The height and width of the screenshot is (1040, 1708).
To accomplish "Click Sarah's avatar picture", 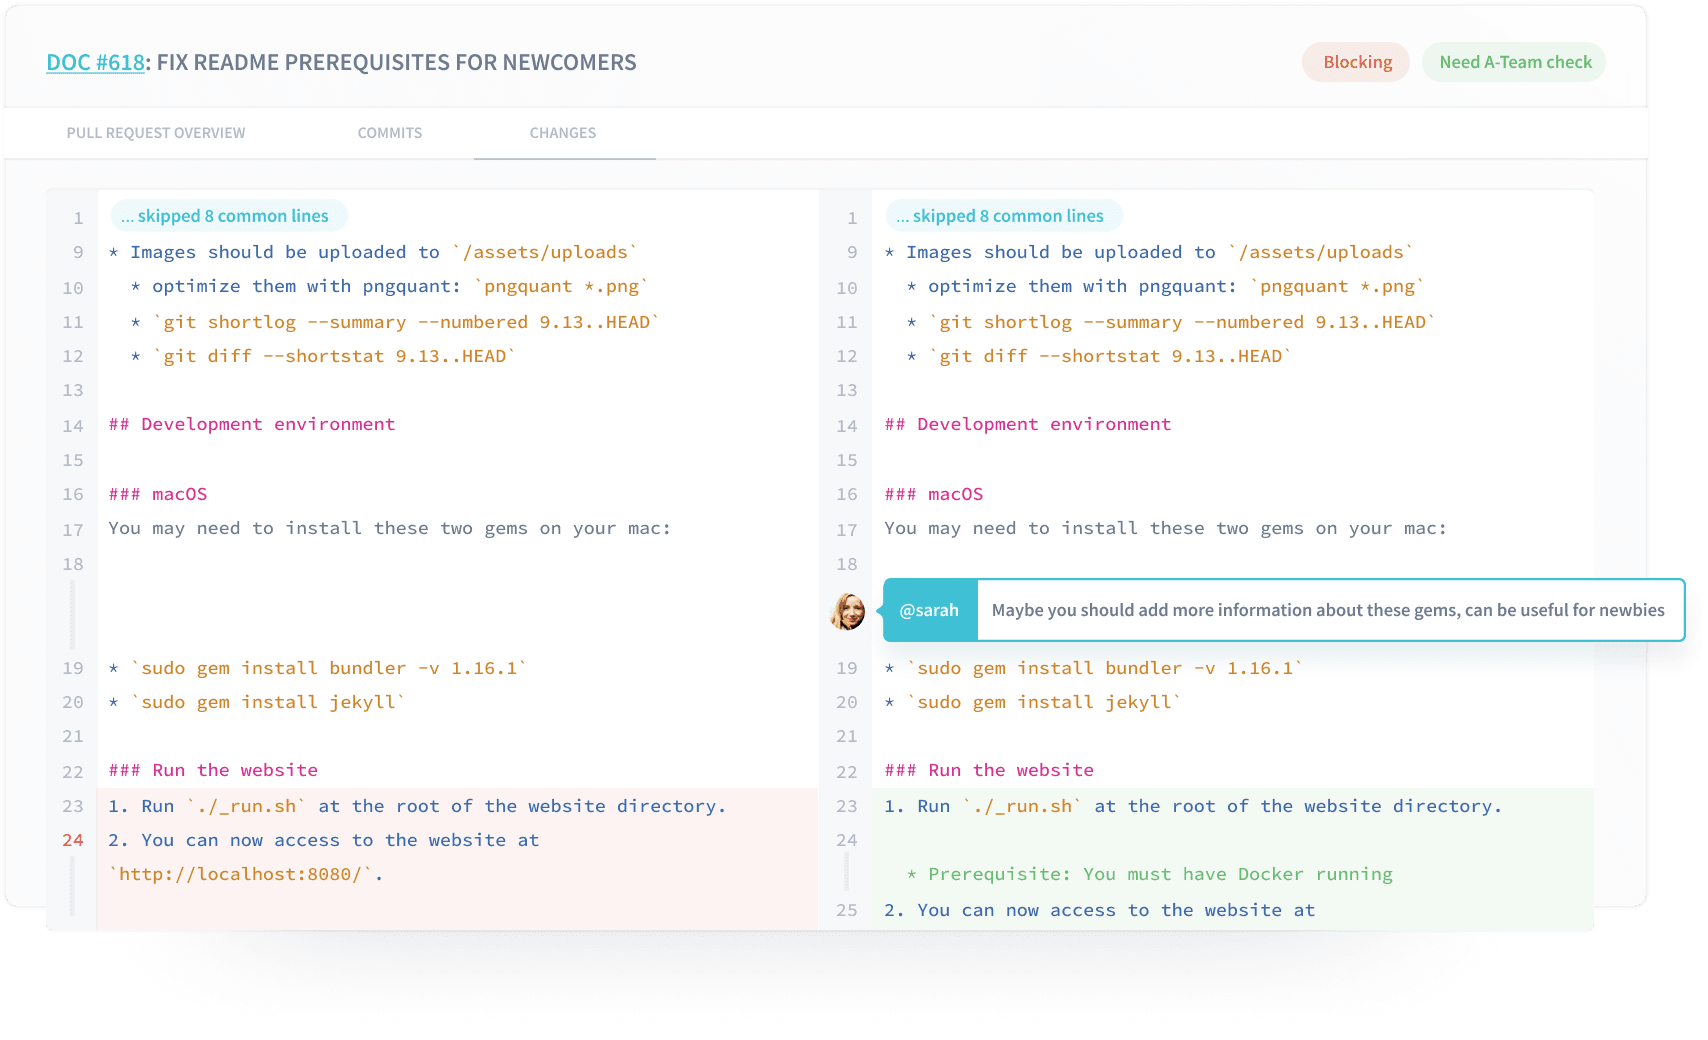I will pyautogui.click(x=848, y=611).
